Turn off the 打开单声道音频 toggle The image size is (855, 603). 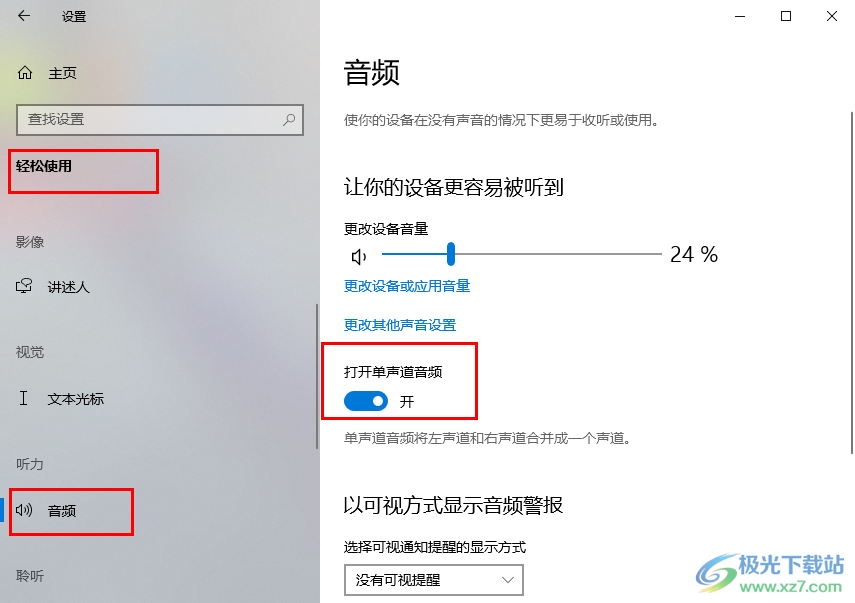pos(365,401)
